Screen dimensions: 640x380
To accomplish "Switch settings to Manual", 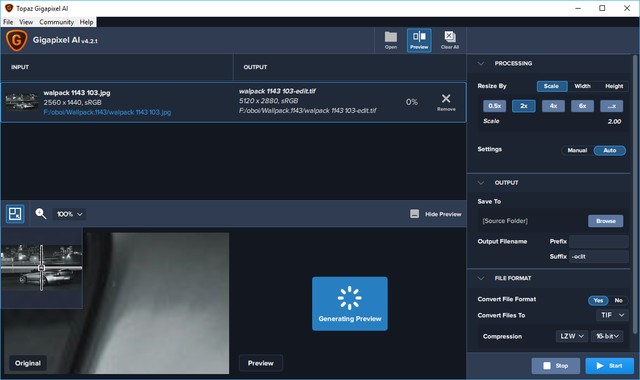I will coord(577,150).
